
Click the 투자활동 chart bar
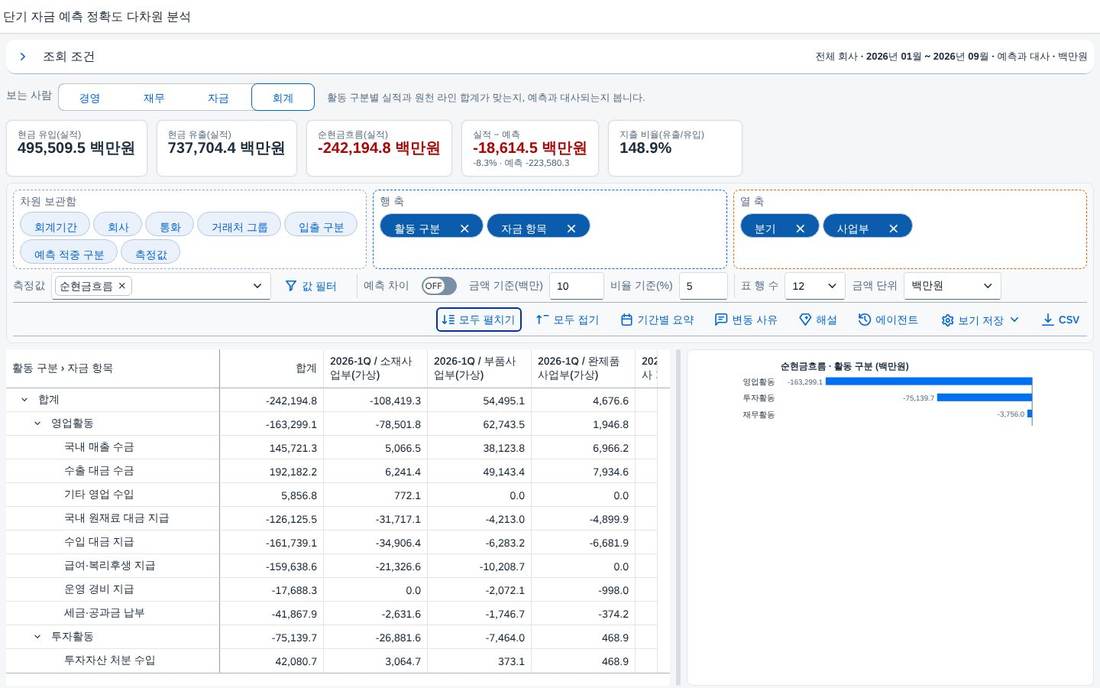click(x=984, y=398)
